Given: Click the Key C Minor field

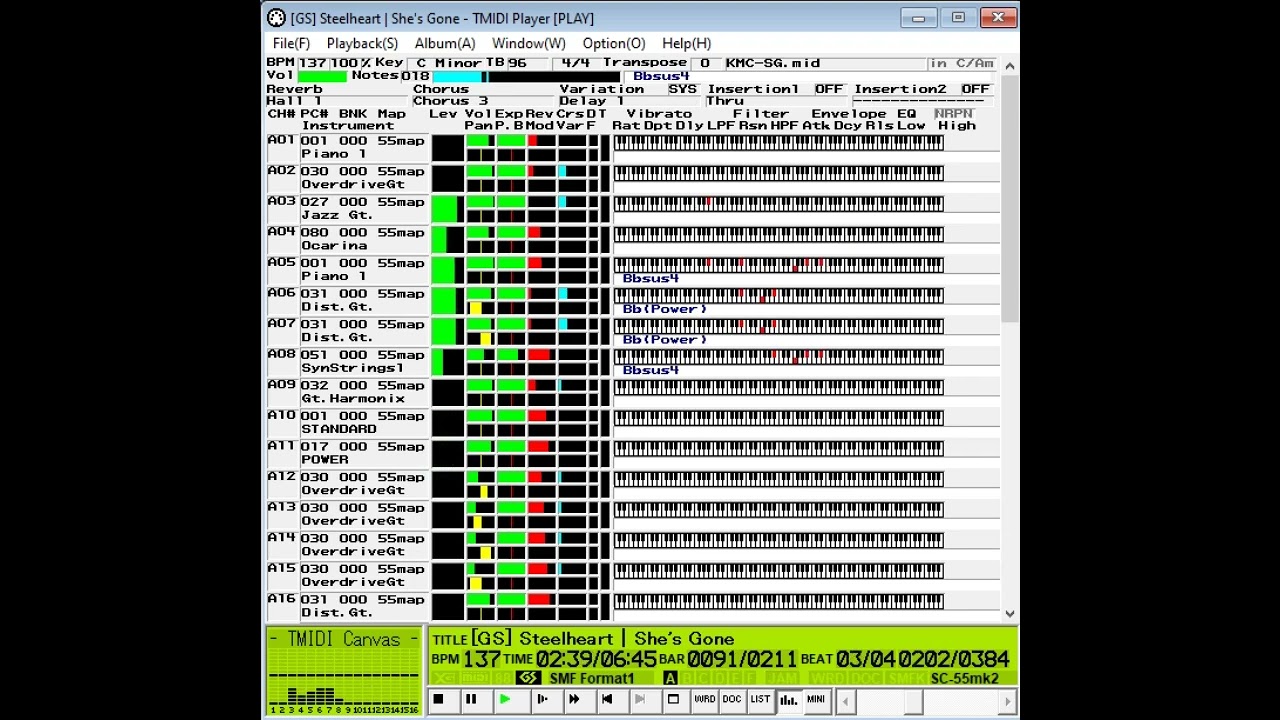Looking at the screenshot, I should click(445, 63).
